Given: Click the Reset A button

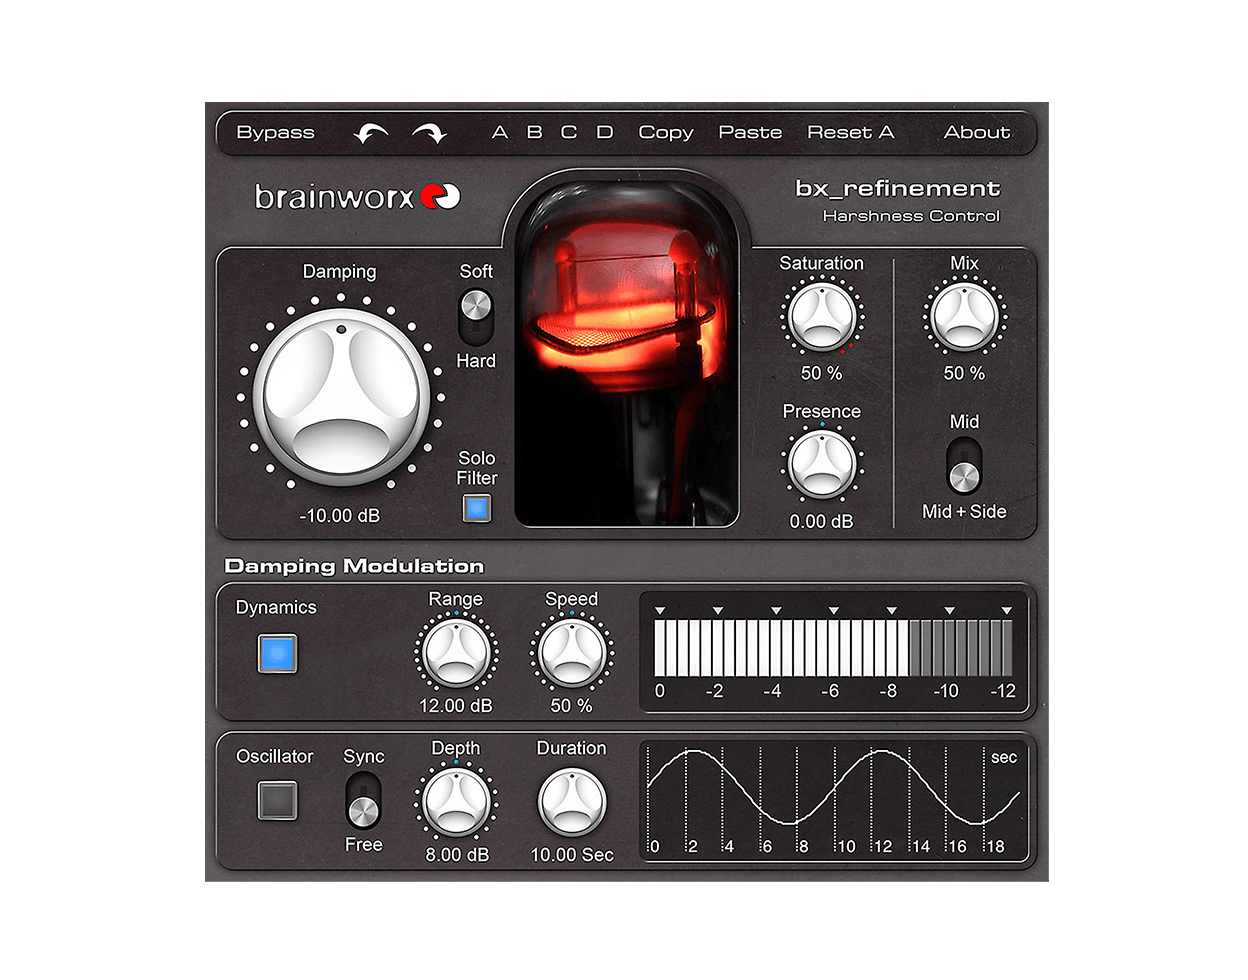Looking at the screenshot, I should click(851, 132).
